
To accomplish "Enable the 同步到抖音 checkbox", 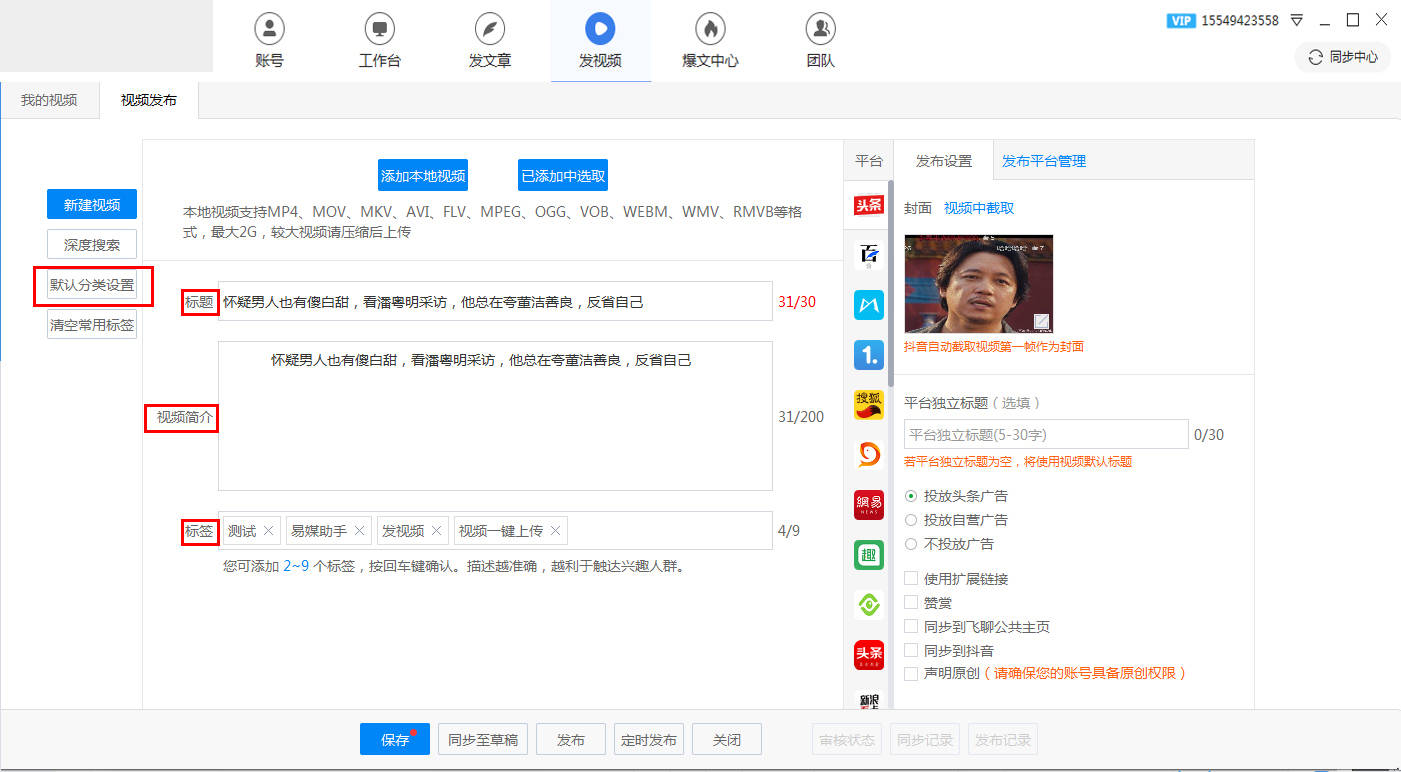I will 911,649.
